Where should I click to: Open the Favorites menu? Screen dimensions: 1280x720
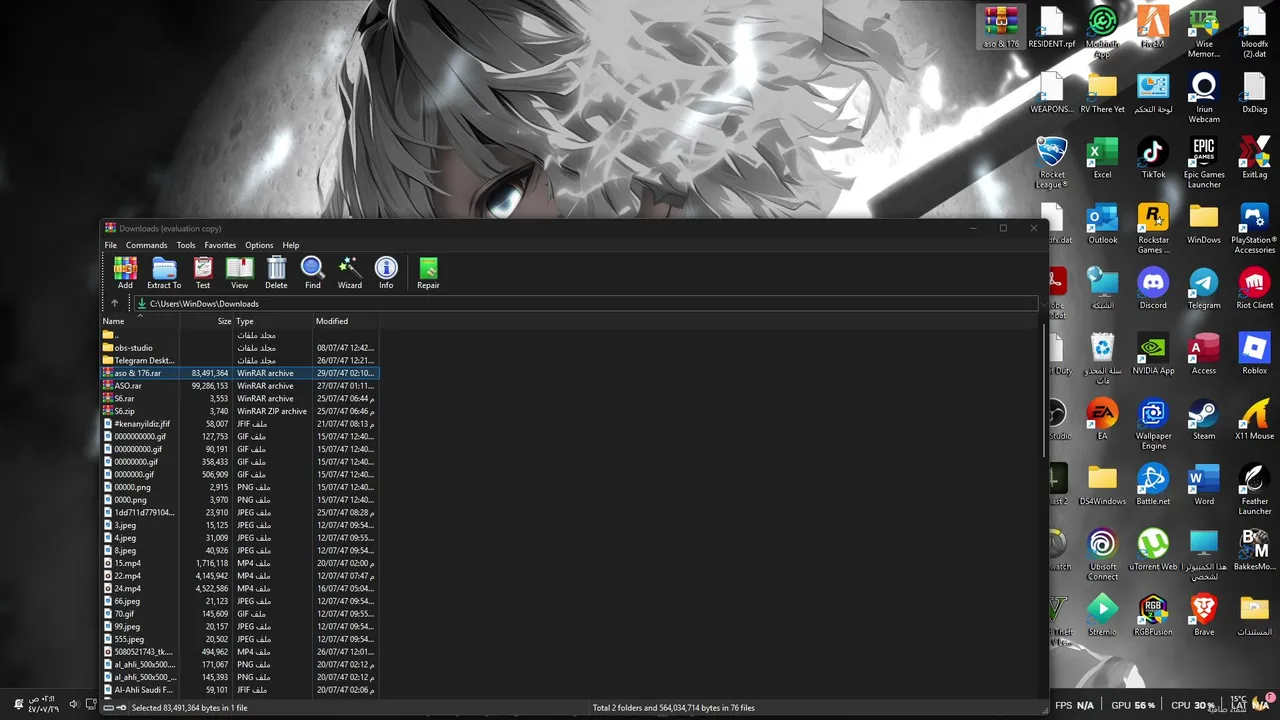coord(220,245)
